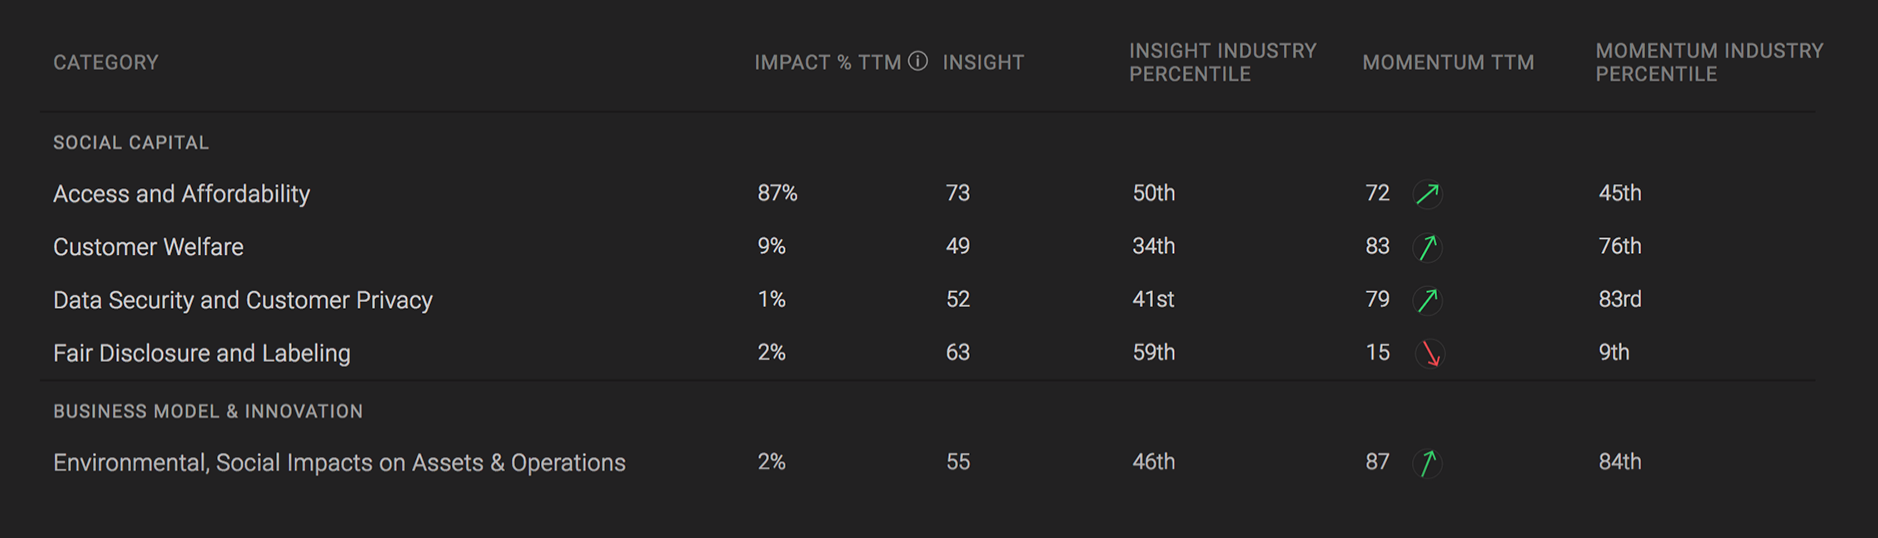Image resolution: width=1878 pixels, height=538 pixels.
Task: Click the Business Model & Innovation heading
Action: (x=208, y=411)
